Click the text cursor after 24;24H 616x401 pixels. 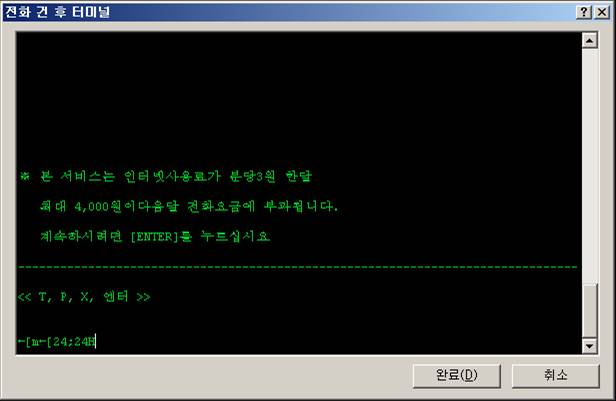(95, 341)
